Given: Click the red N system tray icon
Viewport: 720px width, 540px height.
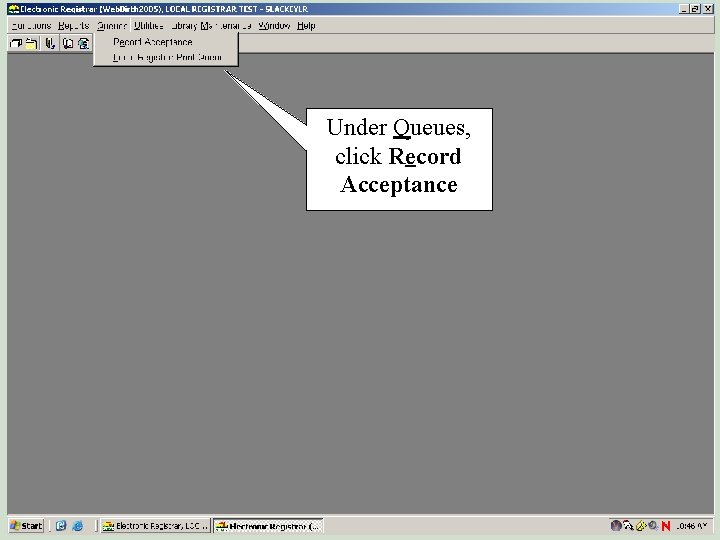Looking at the screenshot, I should pos(666,526).
